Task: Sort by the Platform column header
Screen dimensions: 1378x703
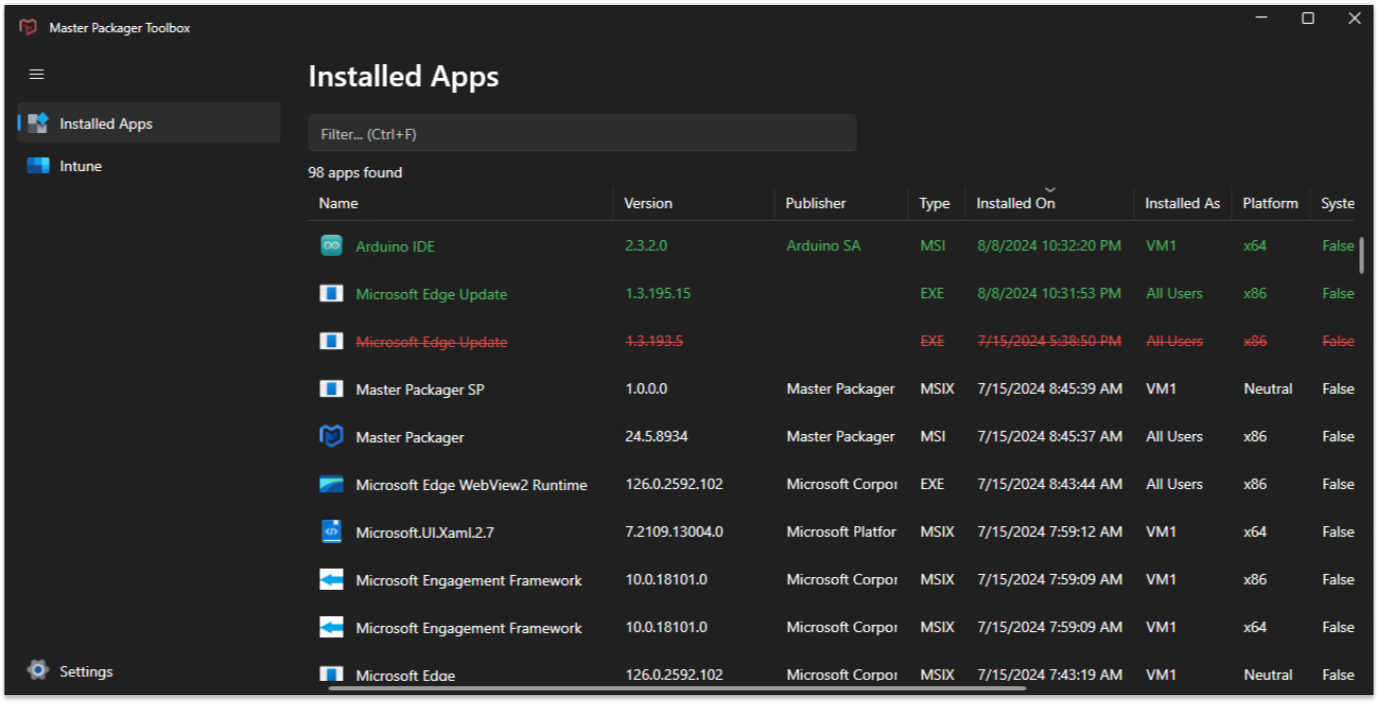Action: tap(1270, 203)
